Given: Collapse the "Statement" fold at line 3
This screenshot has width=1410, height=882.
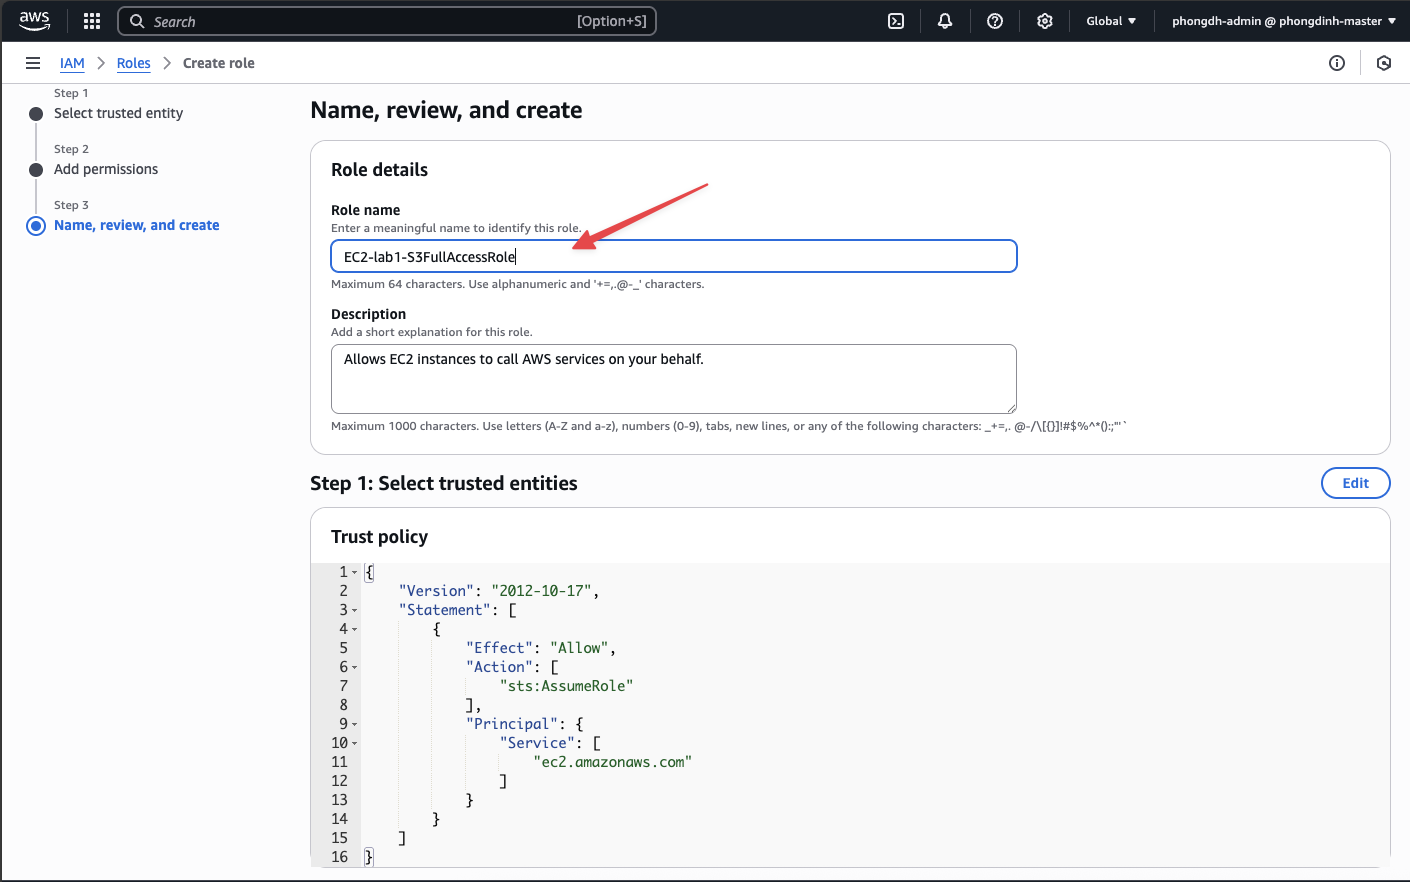Looking at the screenshot, I should [355, 611].
